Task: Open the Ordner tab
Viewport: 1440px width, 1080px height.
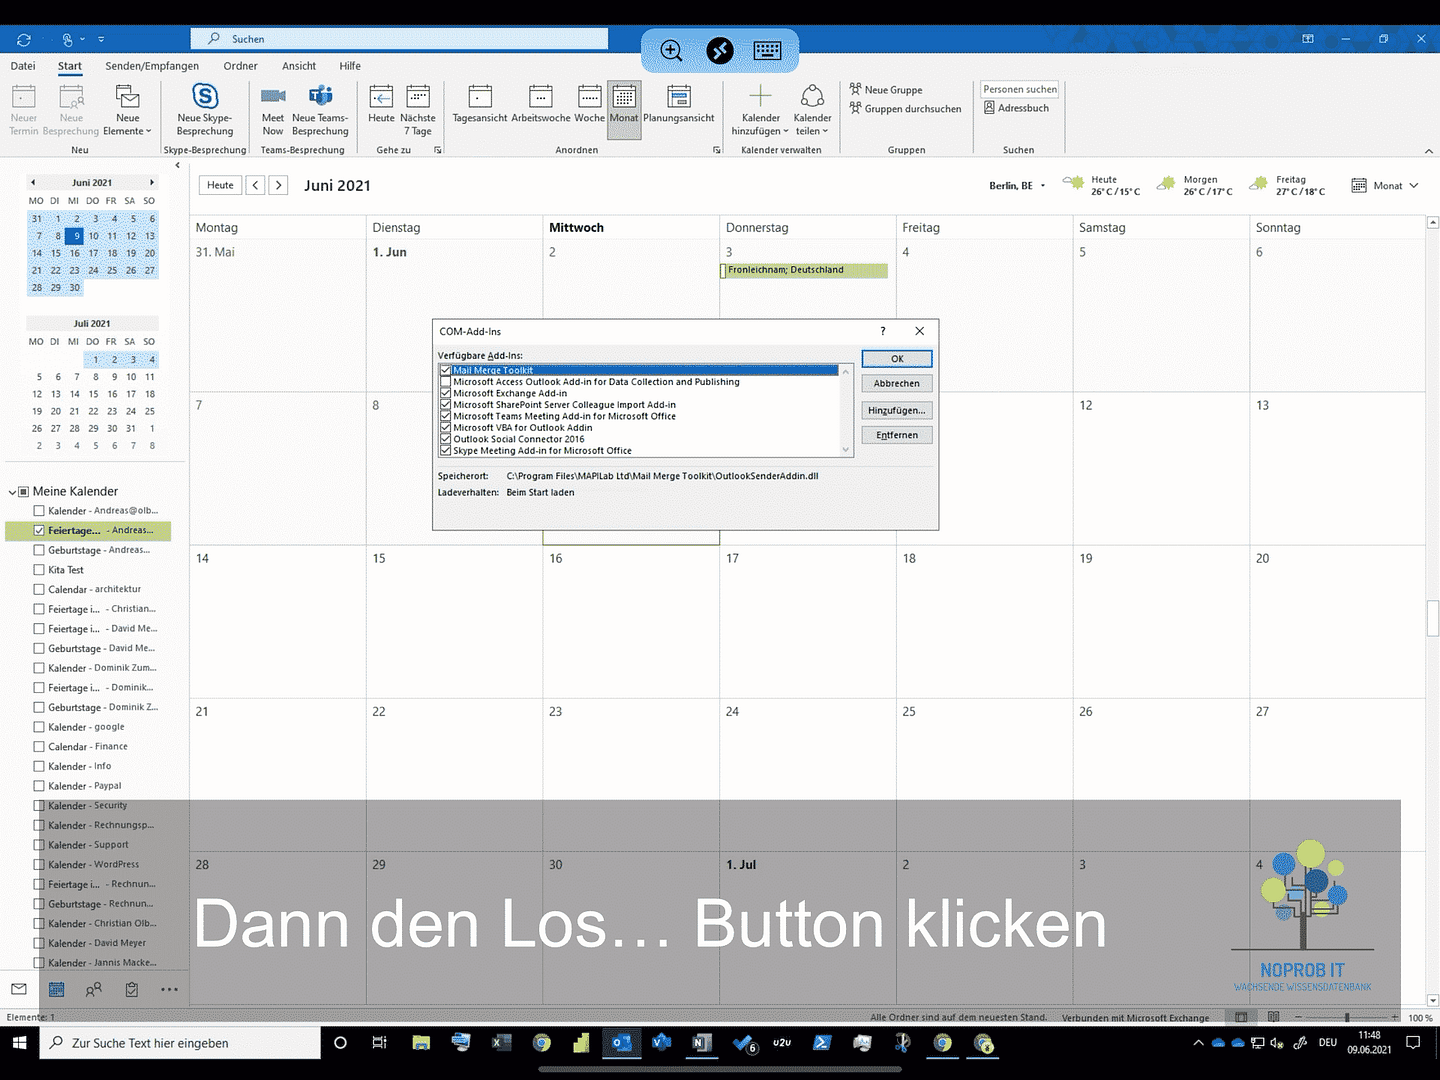Action: point(240,66)
